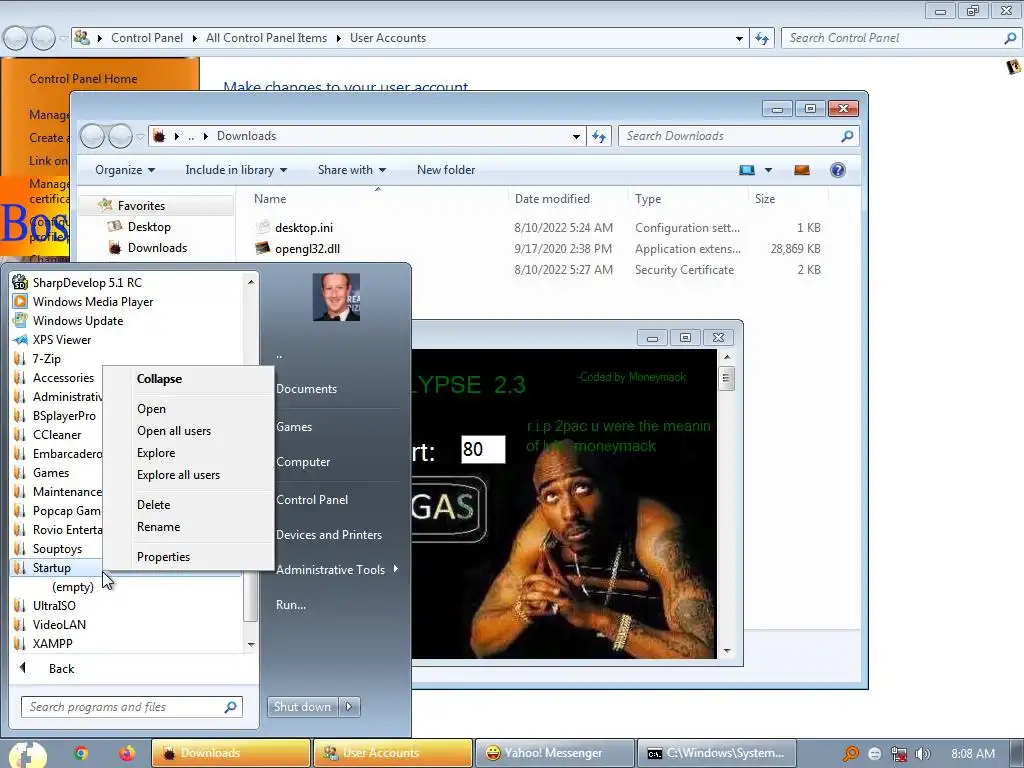Click the refresh icon beside Downloads address bar
Image resolution: width=1024 pixels, height=768 pixels.
(x=599, y=136)
